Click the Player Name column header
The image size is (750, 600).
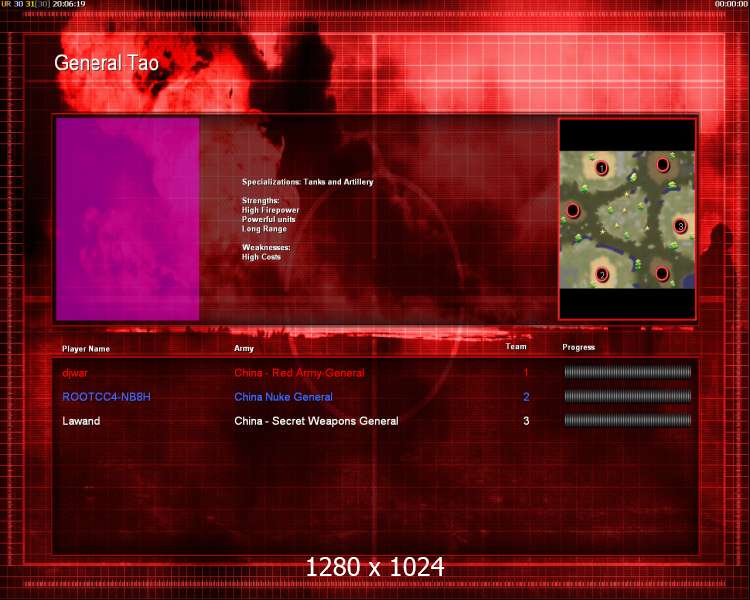(x=86, y=349)
